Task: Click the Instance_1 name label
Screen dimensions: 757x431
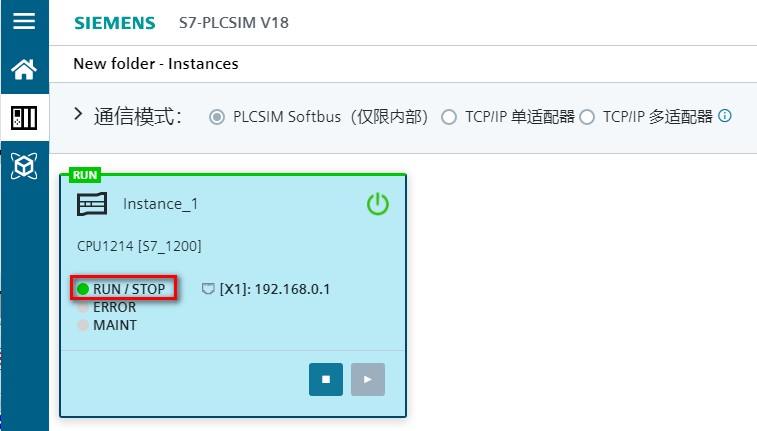Action: pyautogui.click(x=160, y=204)
